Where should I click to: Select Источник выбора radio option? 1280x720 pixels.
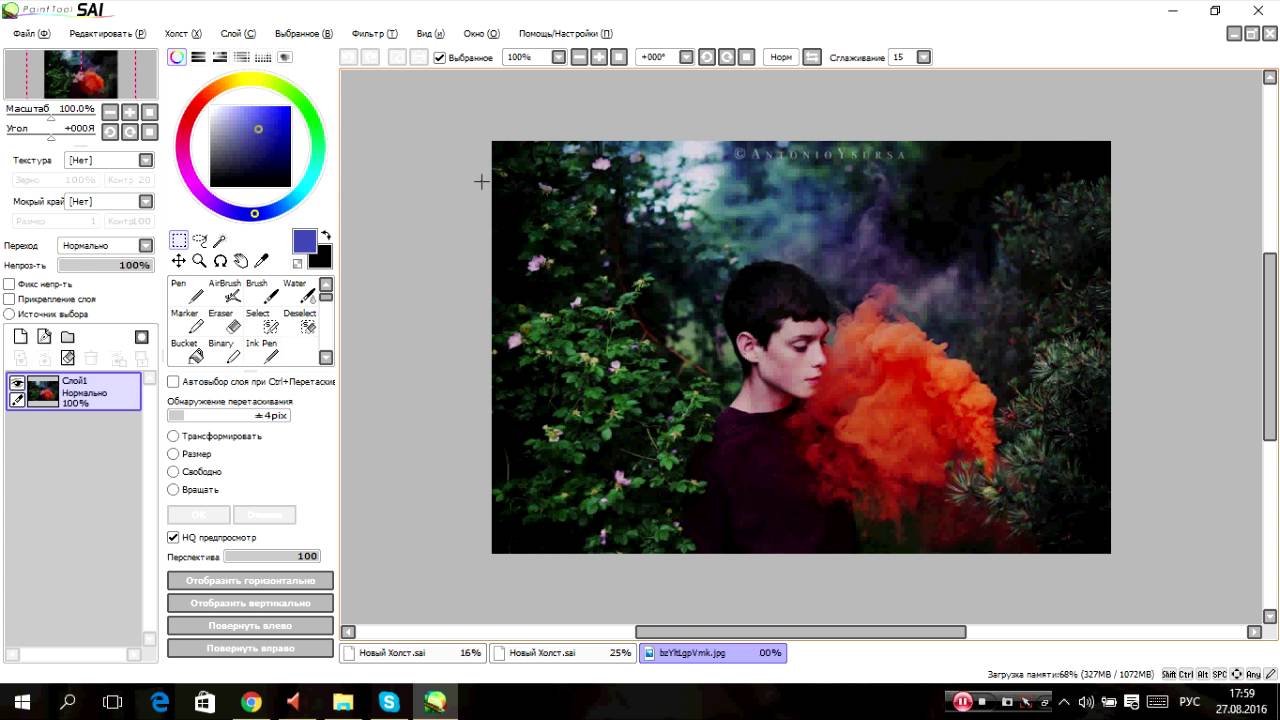click(9, 314)
